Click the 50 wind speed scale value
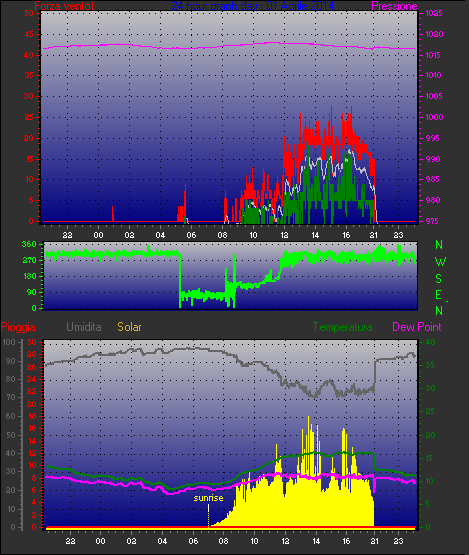The width and height of the screenshot is (469, 555). pyautogui.click(x=29, y=13)
